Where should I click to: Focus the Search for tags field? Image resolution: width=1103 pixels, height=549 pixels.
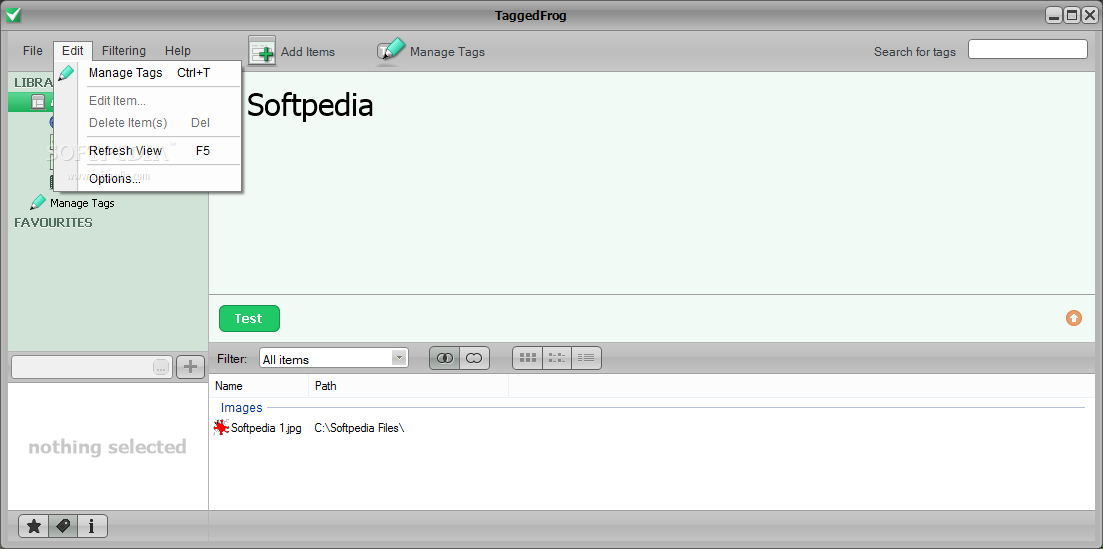tap(1028, 49)
